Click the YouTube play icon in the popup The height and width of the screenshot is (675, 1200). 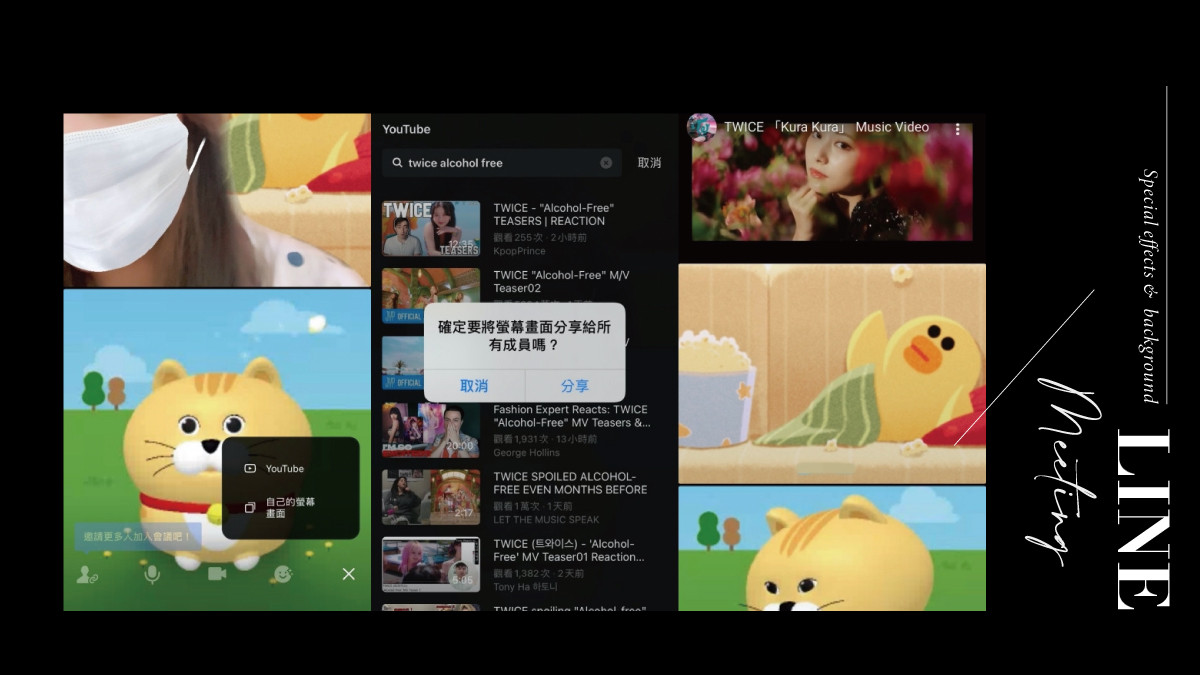250,468
